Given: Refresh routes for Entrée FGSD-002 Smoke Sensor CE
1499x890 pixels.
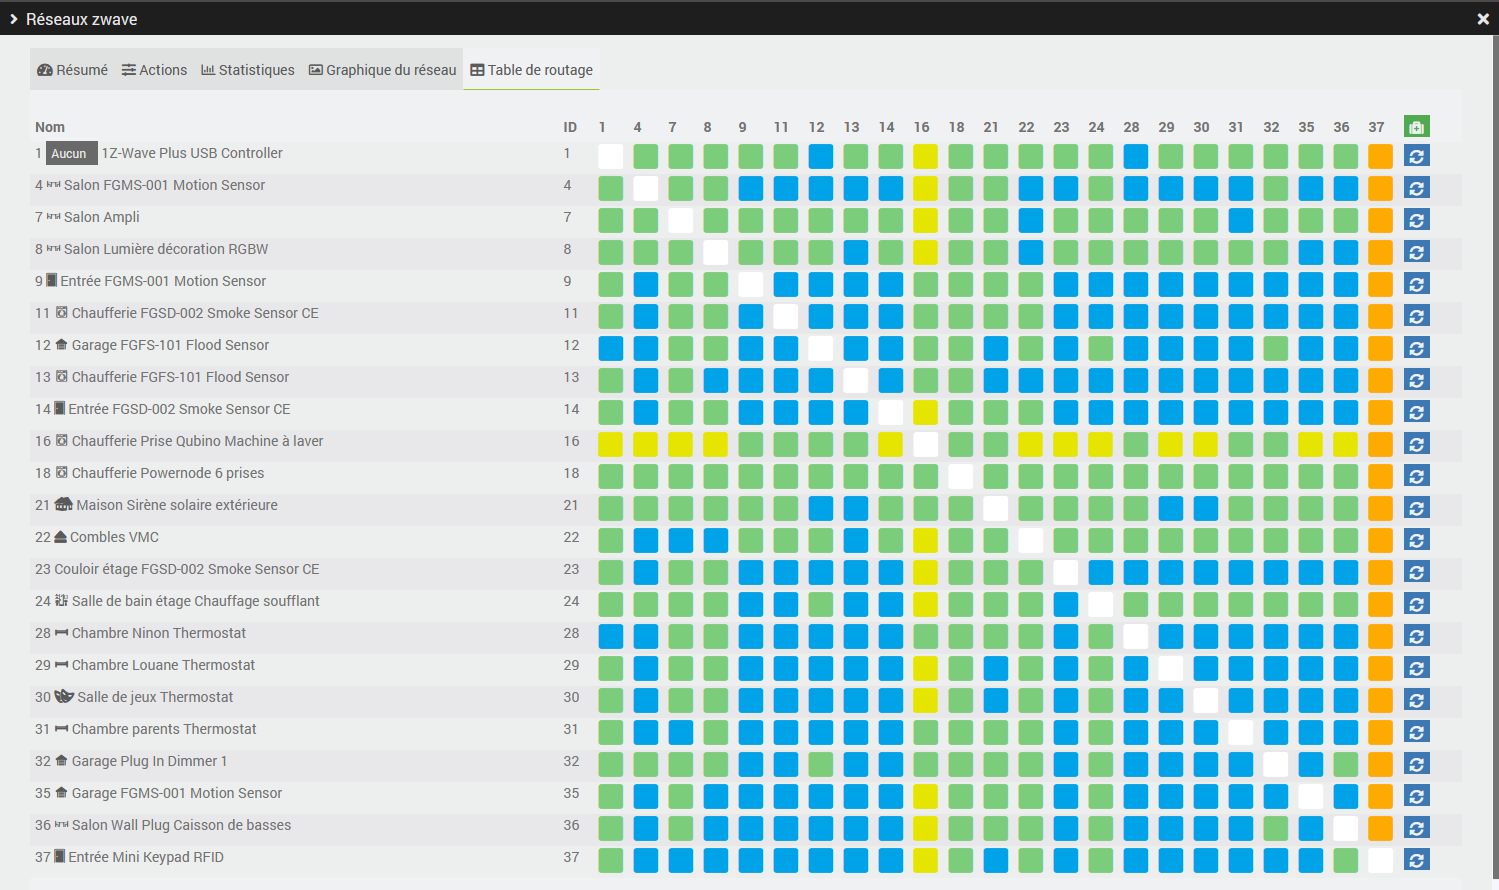Looking at the screenshot, I should coord(1416,411).
